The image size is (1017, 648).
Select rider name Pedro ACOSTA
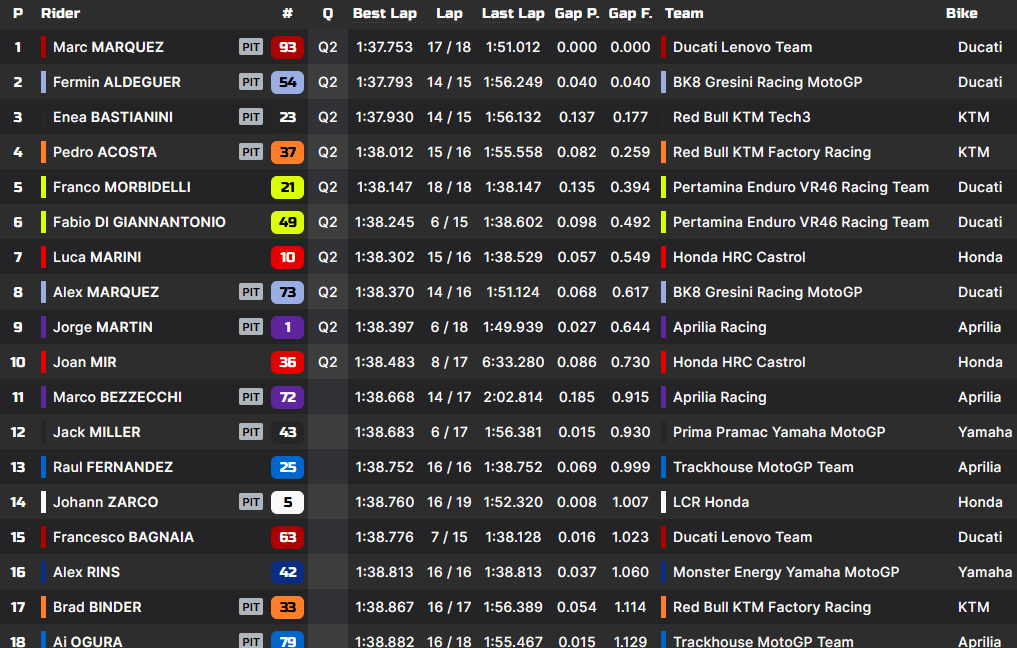coord(104,152)
